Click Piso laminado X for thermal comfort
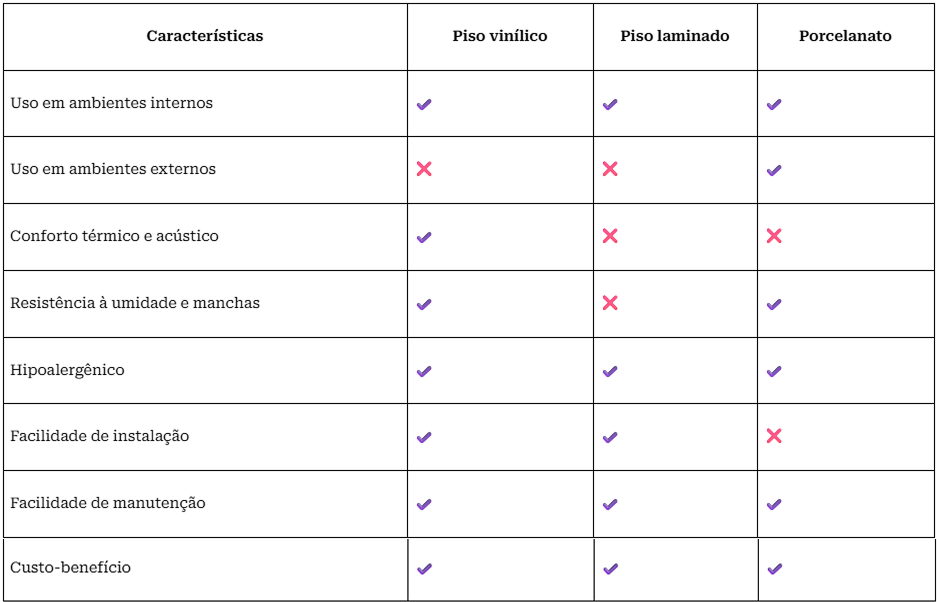Image resolution: width=937 pixels, height=602 pixels. (610, 236)
